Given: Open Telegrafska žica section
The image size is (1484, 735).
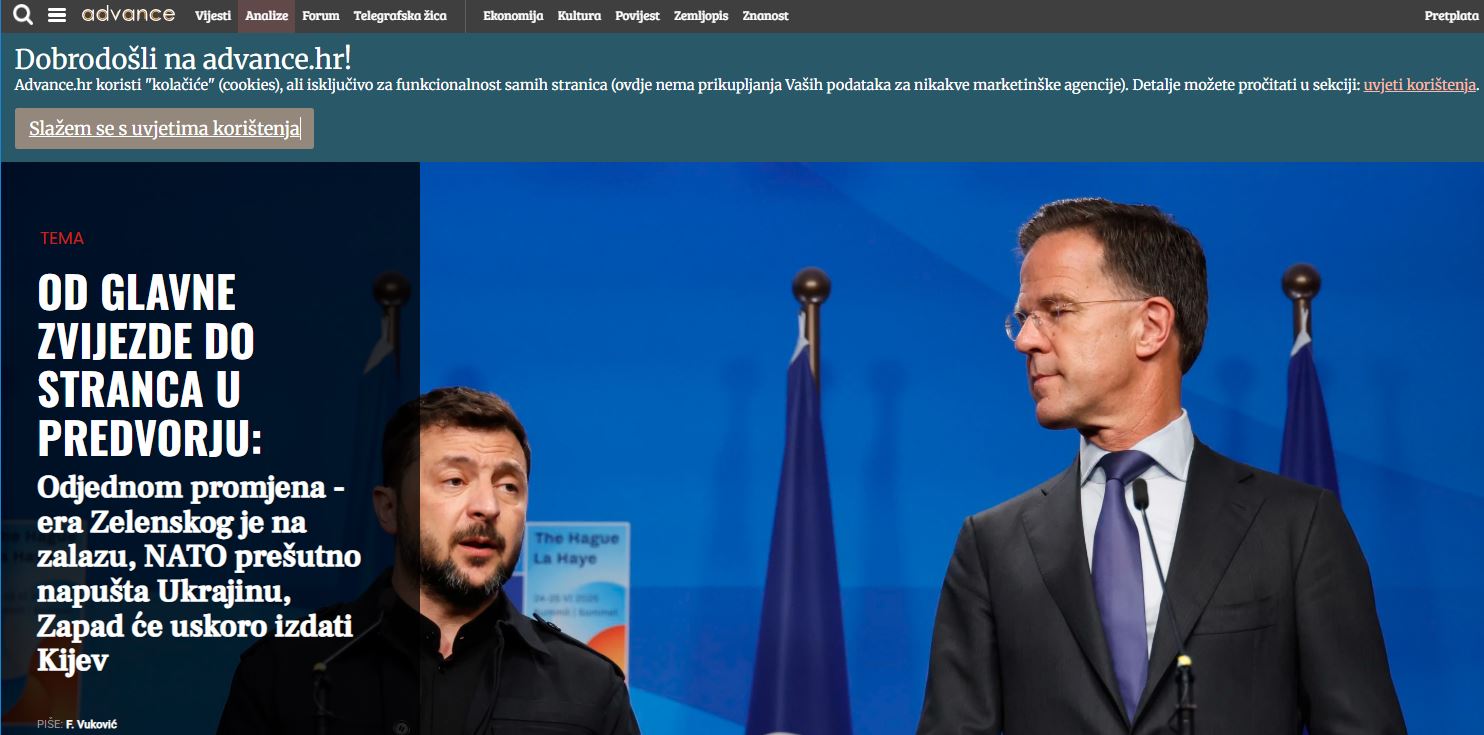Looking at the screenshot, I should [x=400, y=16].
